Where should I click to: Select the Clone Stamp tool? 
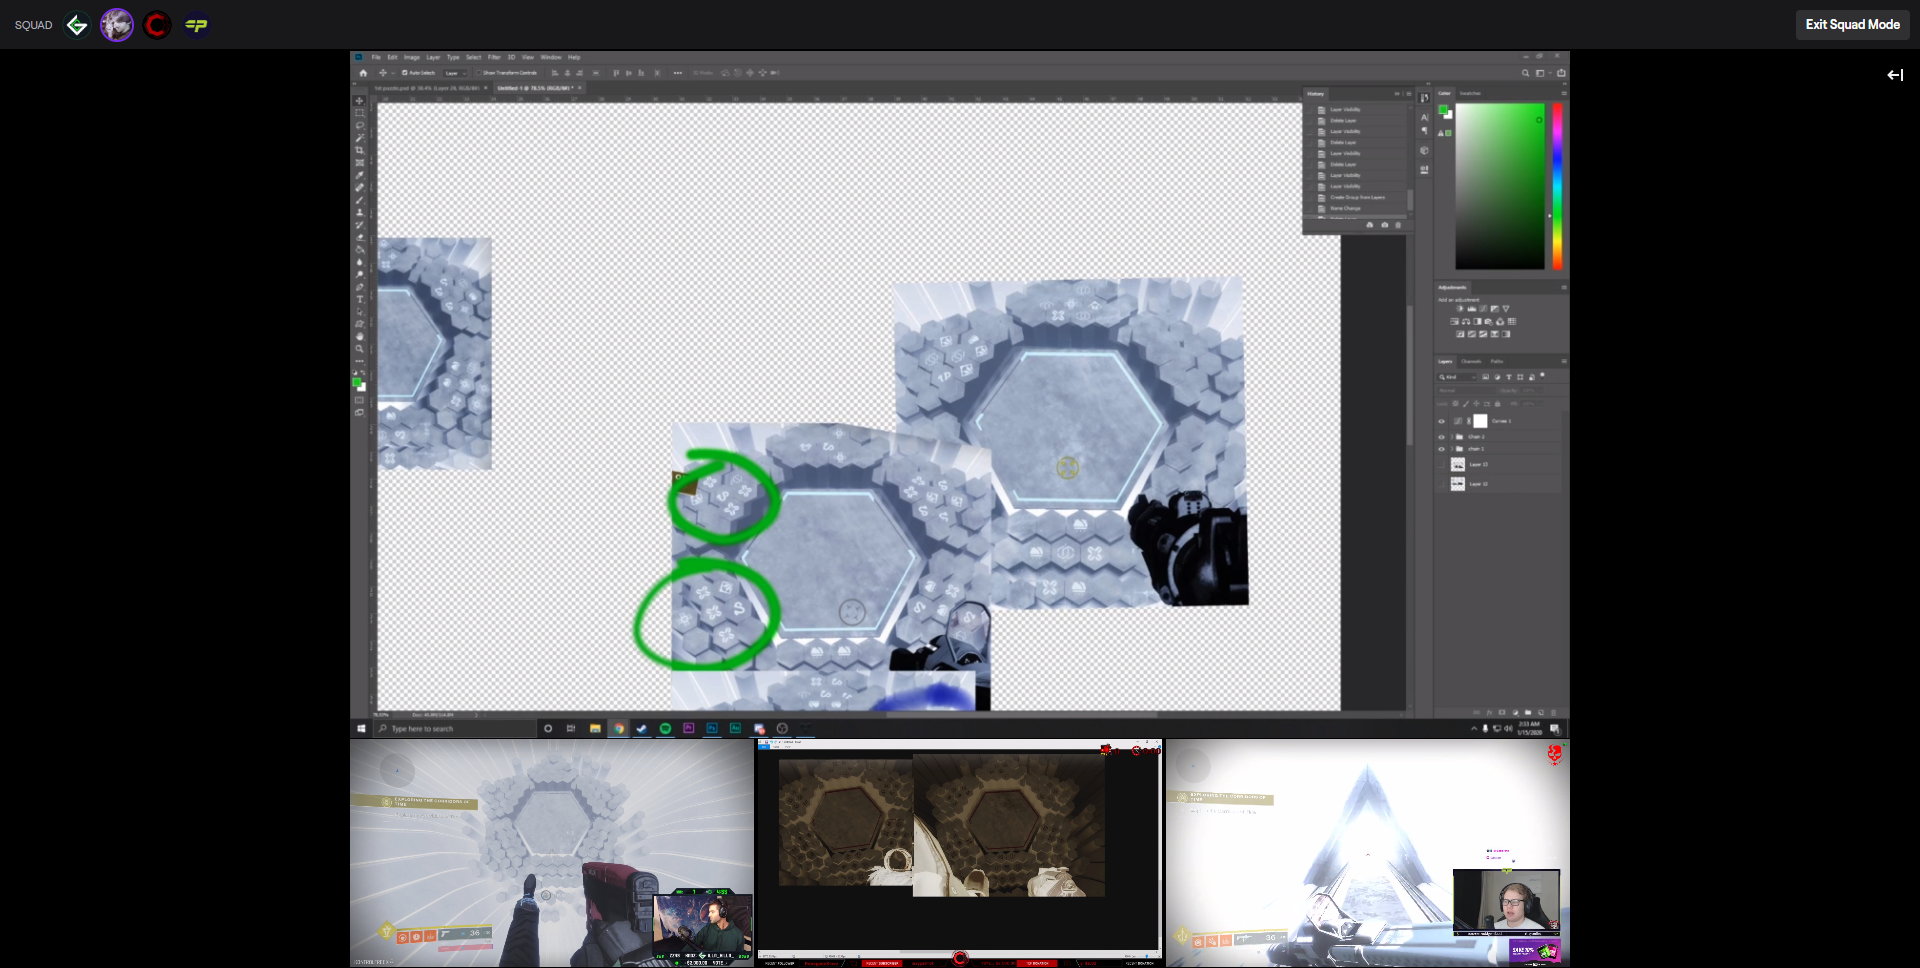coord(359,212)
